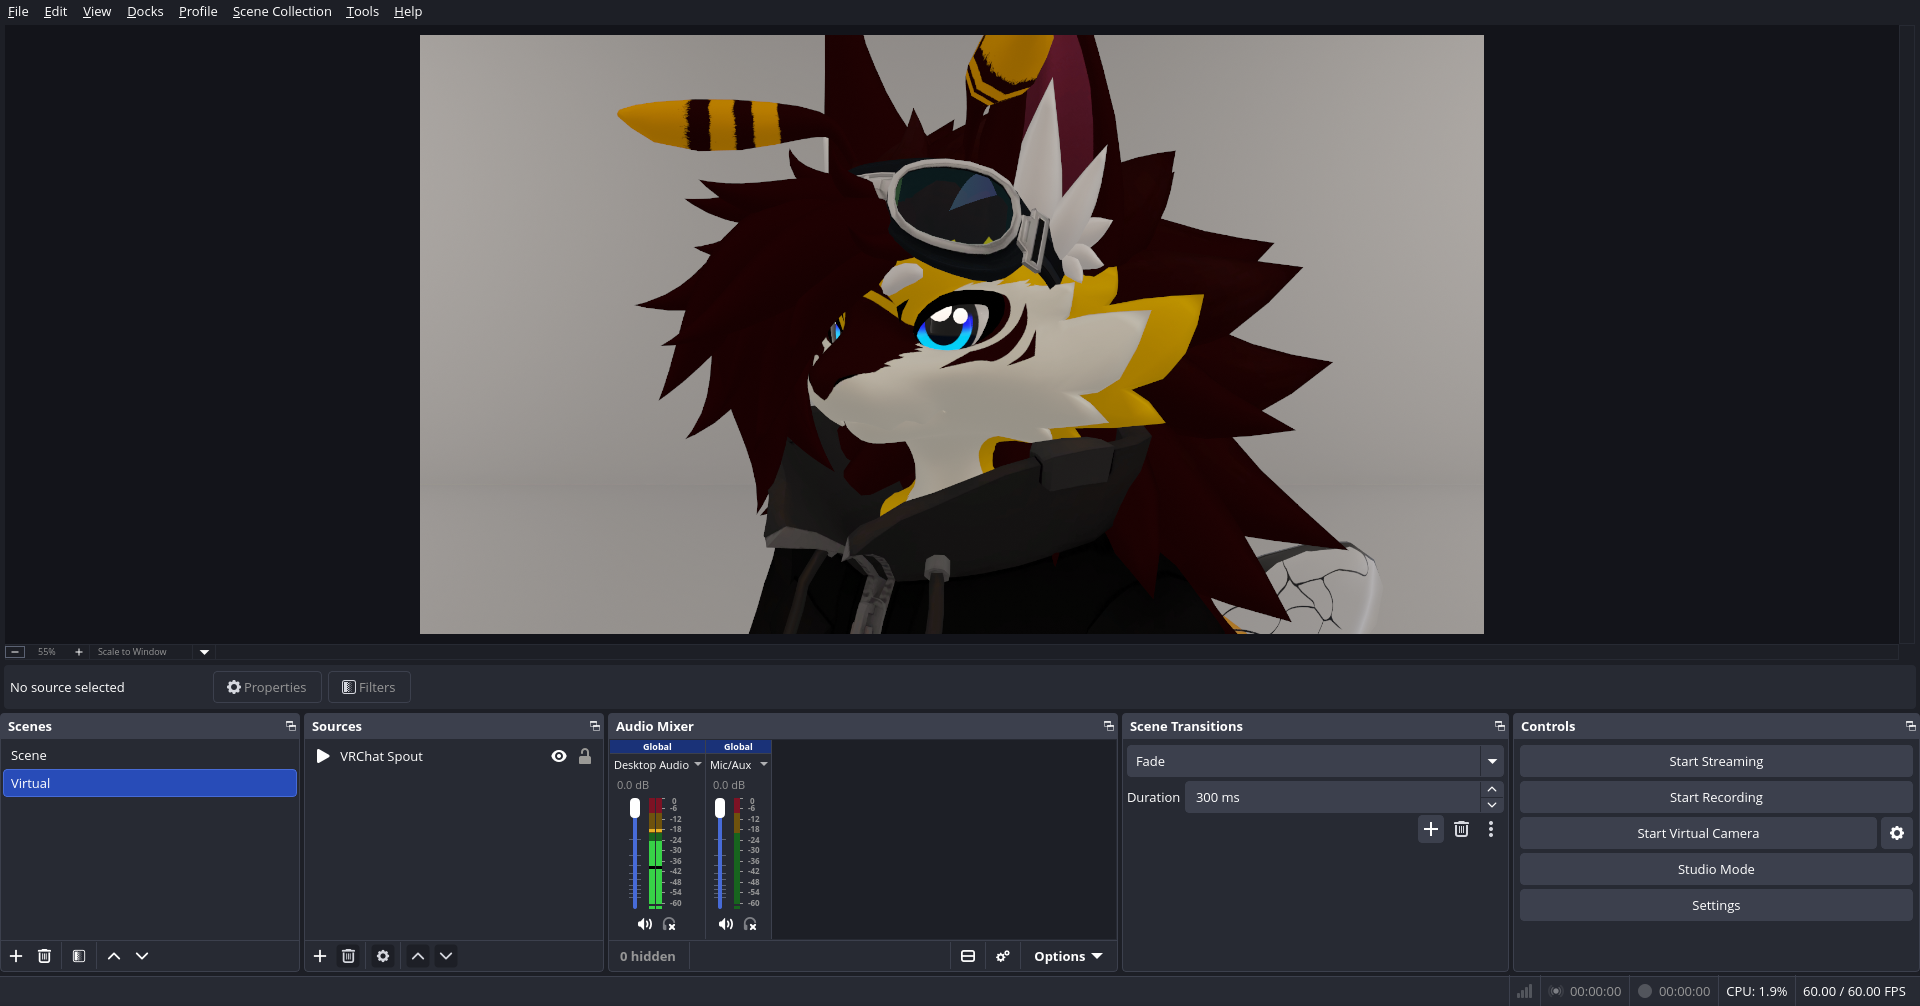Open Audio Mixer Options dropdown
Viewport: 1920px width, 1006px height.
click(x=1068, y=956)
